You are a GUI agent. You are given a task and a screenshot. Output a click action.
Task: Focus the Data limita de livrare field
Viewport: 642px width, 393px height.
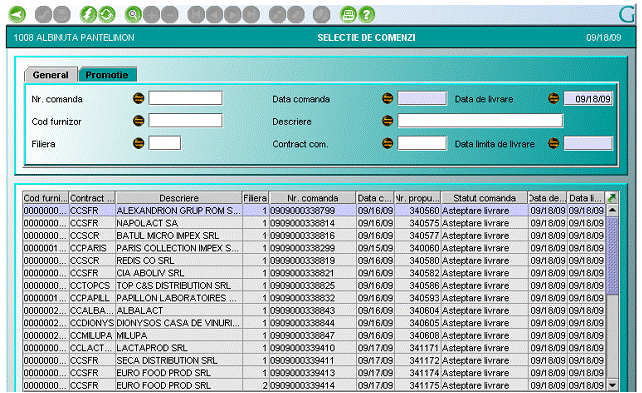[x=588, y=143]
